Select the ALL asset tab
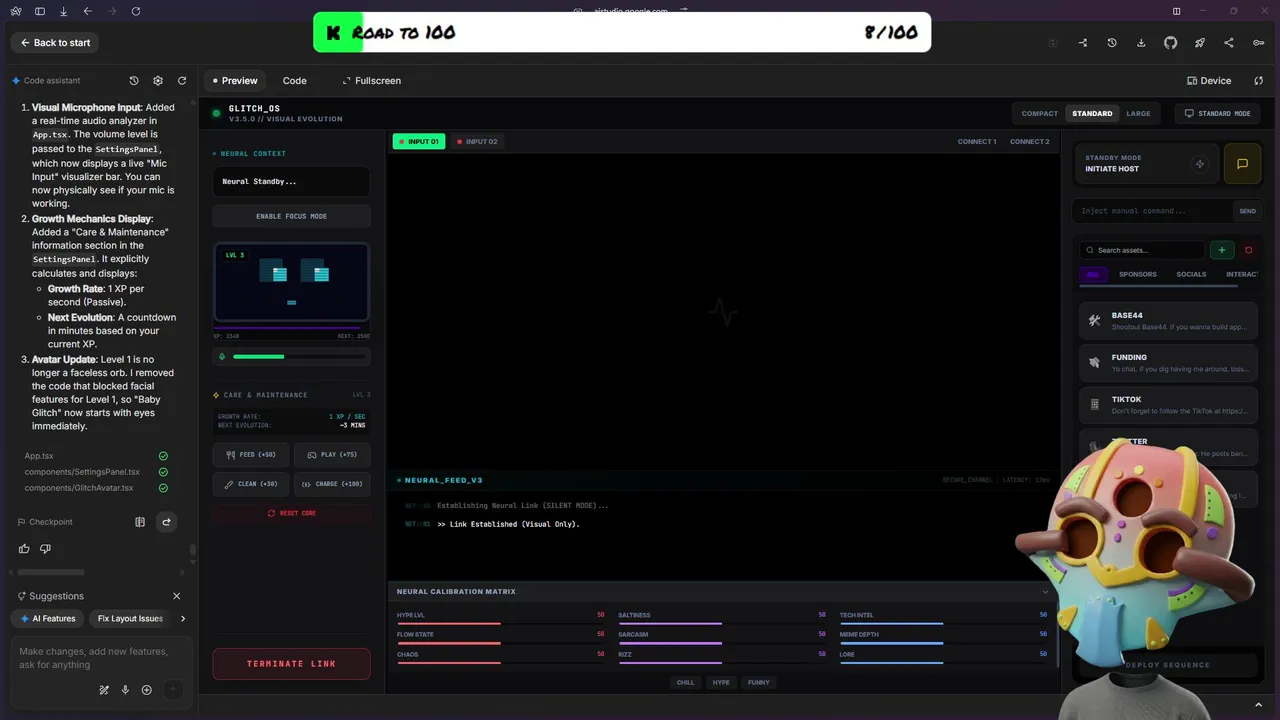Screen dimensions: 1280x720 (x=1092, y=274)
